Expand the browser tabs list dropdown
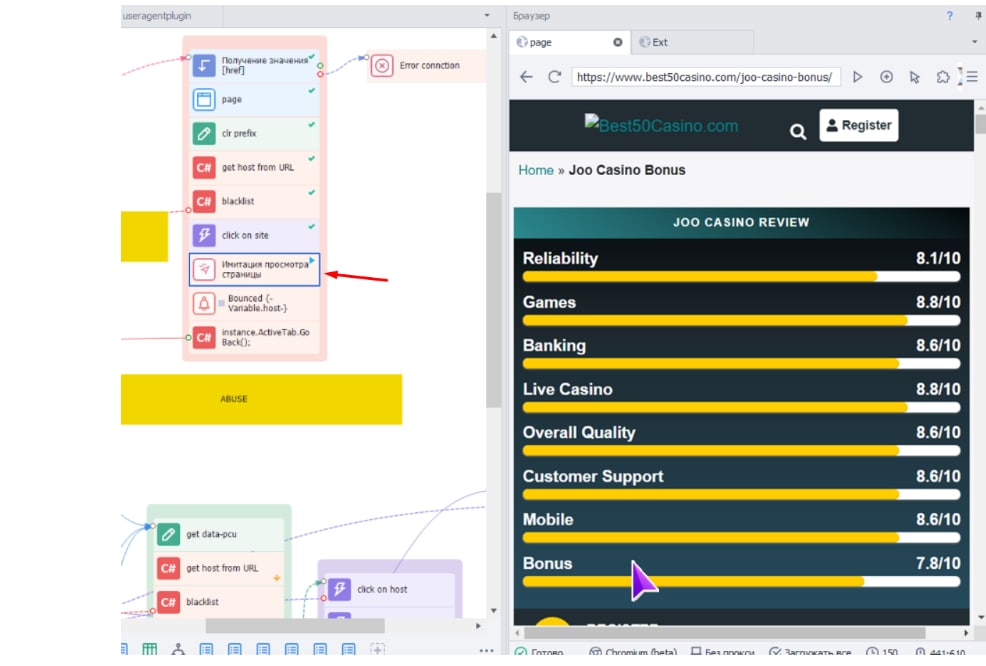This screenshot has height=666, width=986. click(x=973, y=43)
